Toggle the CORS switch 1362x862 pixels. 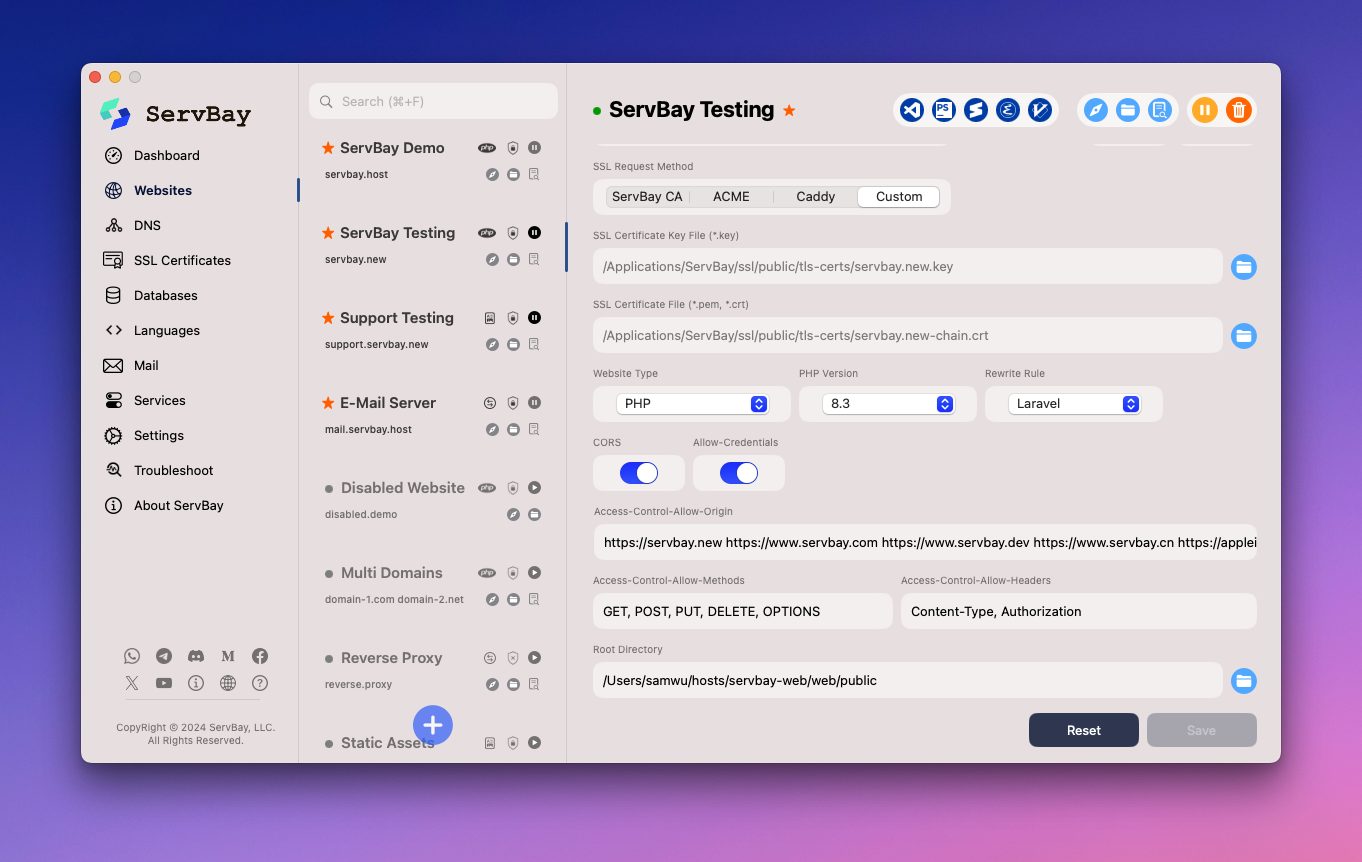coord(639,473)
